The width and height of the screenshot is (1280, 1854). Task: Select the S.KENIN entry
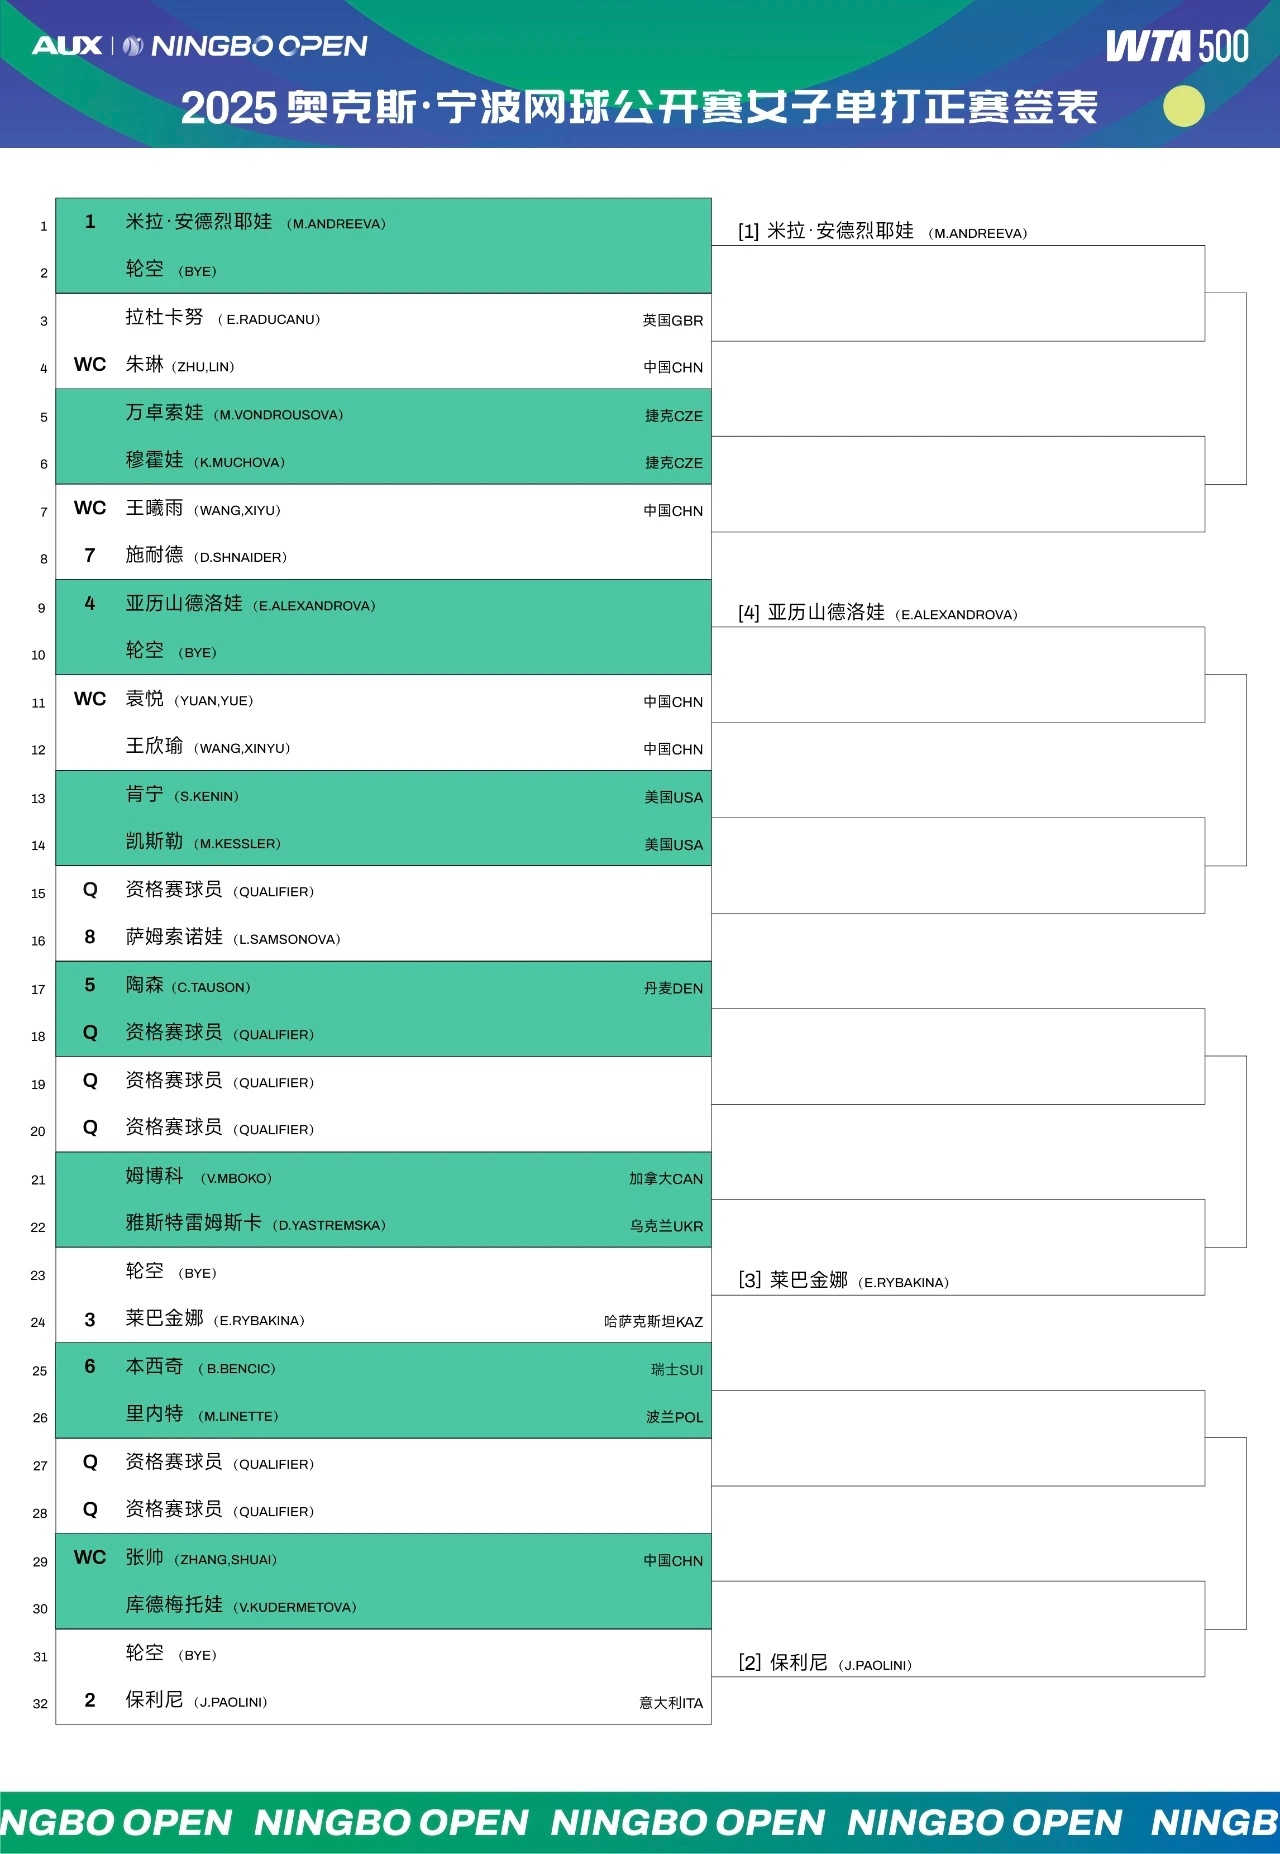click(383, 795)
